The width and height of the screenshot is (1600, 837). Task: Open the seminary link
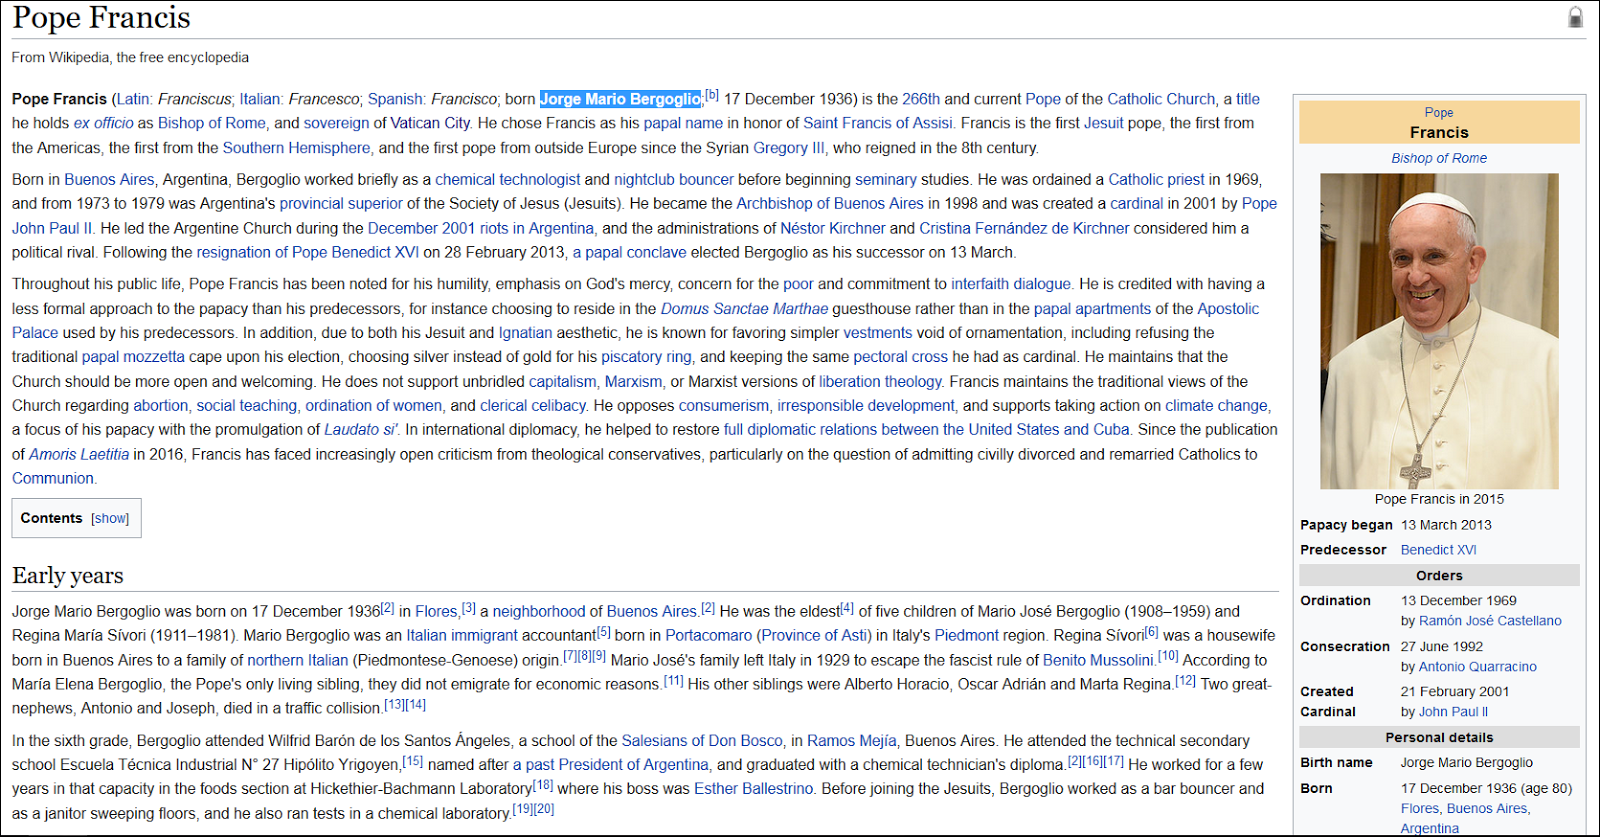(x=886, y=180)
